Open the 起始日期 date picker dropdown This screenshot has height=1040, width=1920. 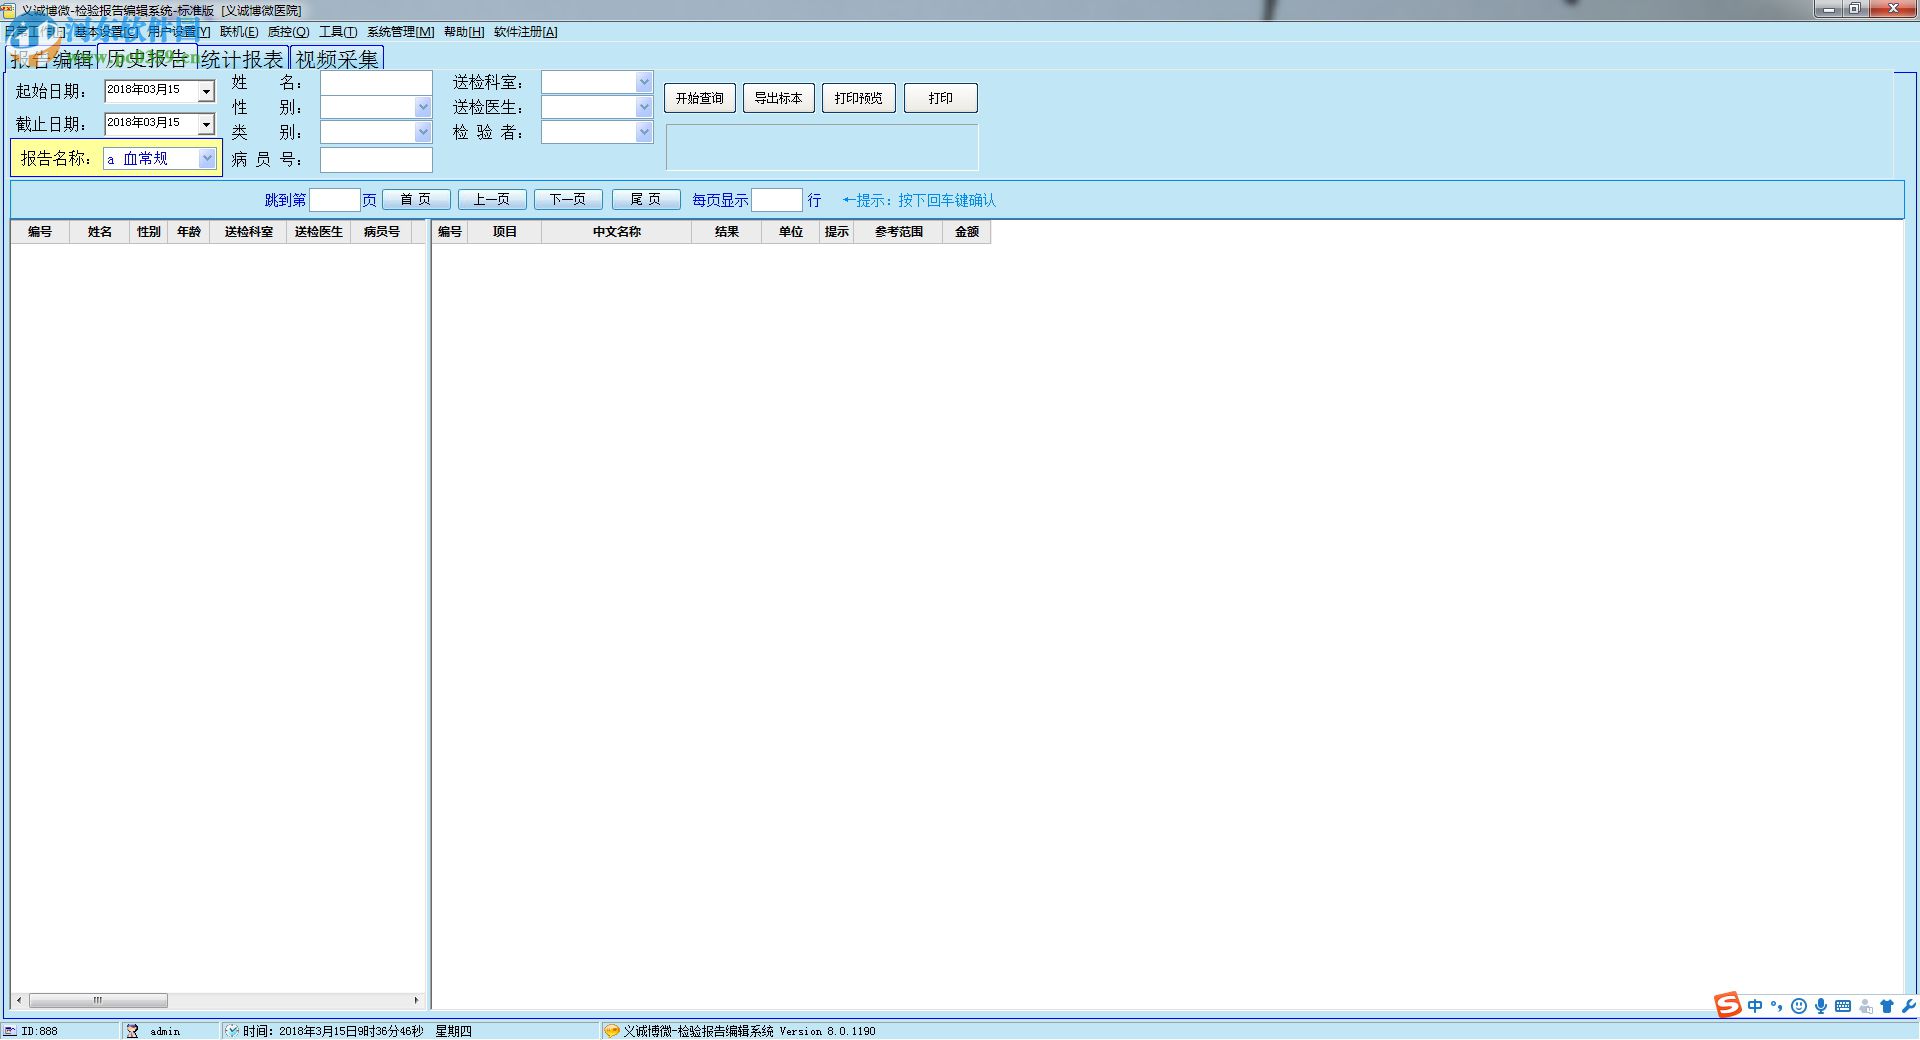(206, 91)
